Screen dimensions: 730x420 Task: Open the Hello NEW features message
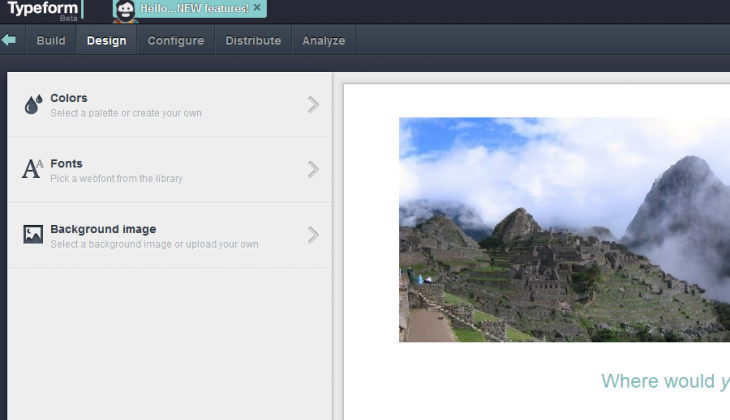[194, 8]
